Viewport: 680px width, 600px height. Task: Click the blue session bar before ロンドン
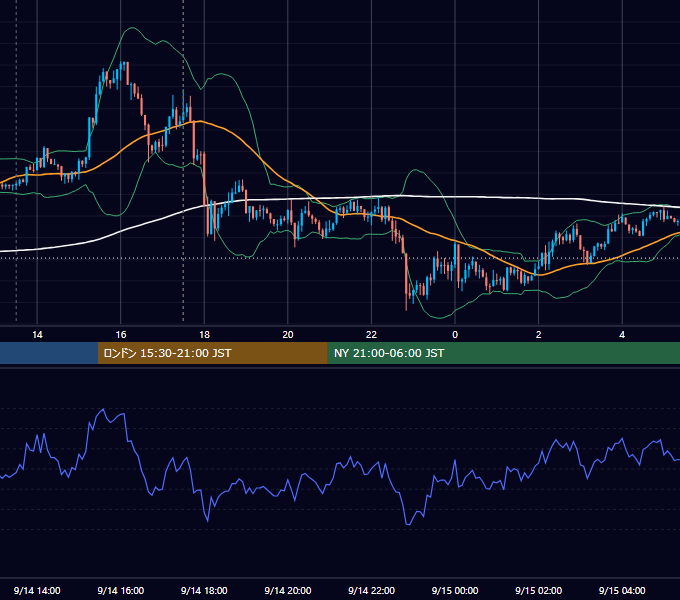pyautogui.click(x=49, y=353)
